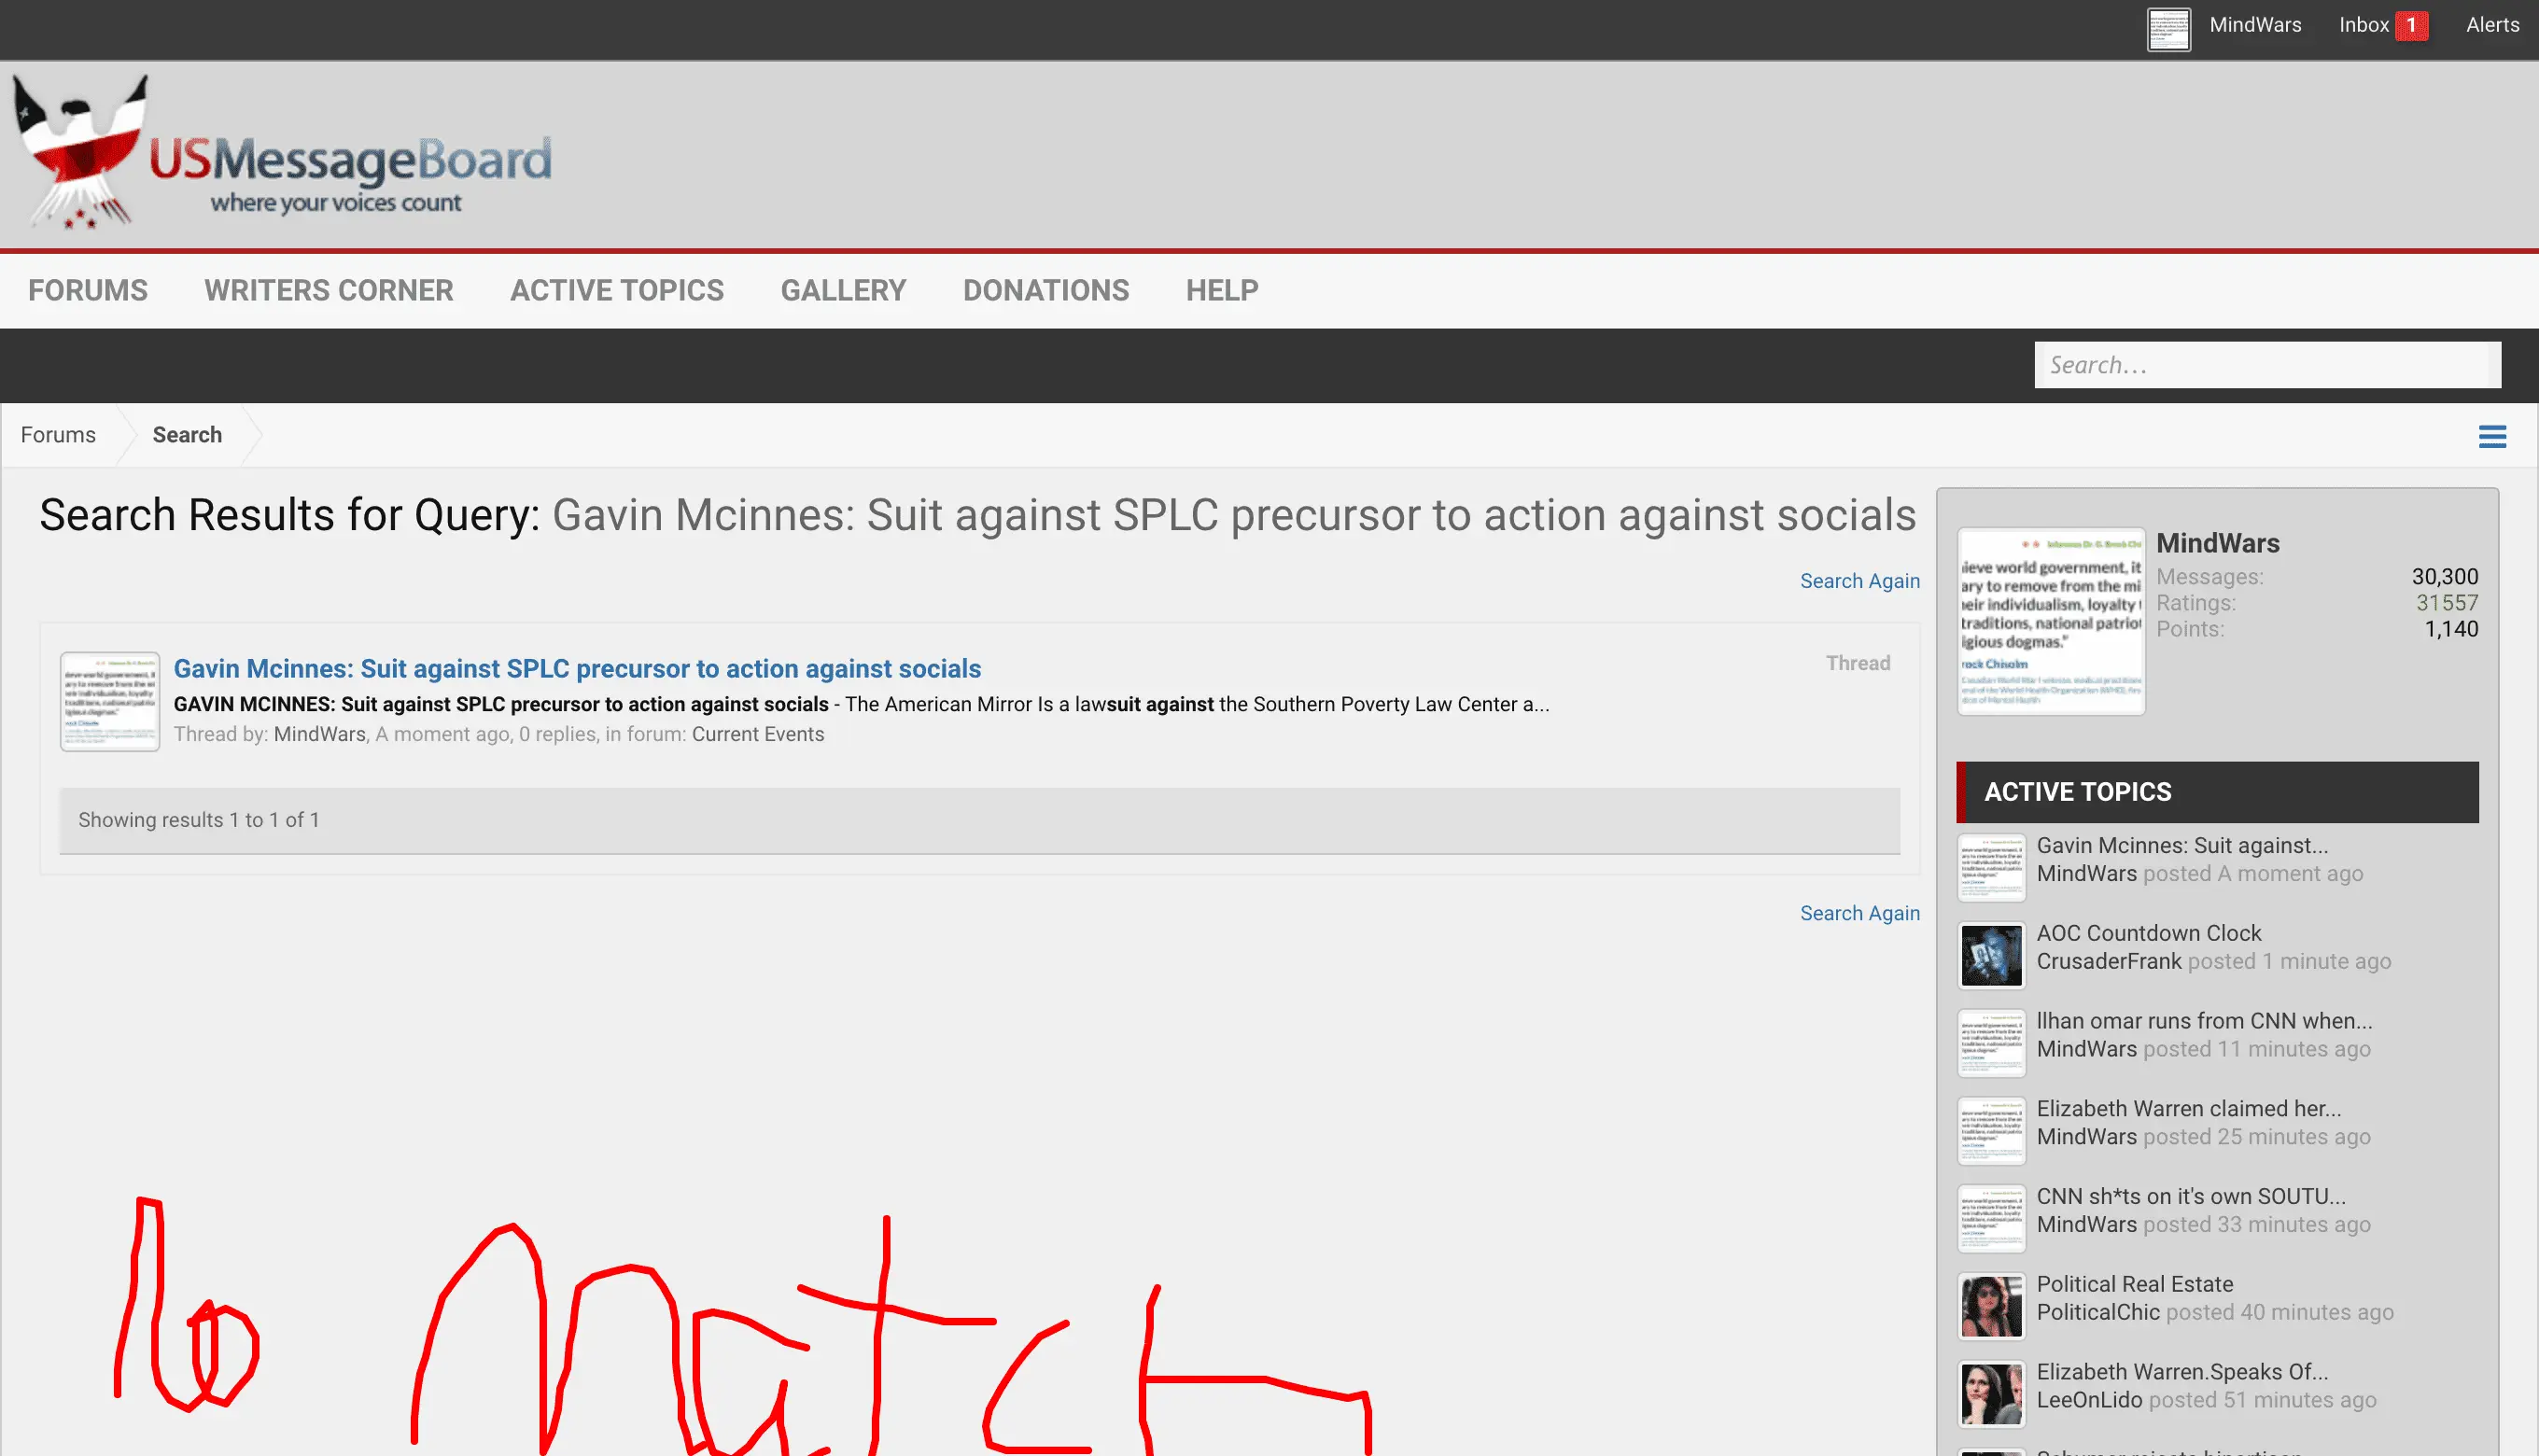Click the lower Search Again link
Viewport: 2539px width, 1456px height.
1859,913
